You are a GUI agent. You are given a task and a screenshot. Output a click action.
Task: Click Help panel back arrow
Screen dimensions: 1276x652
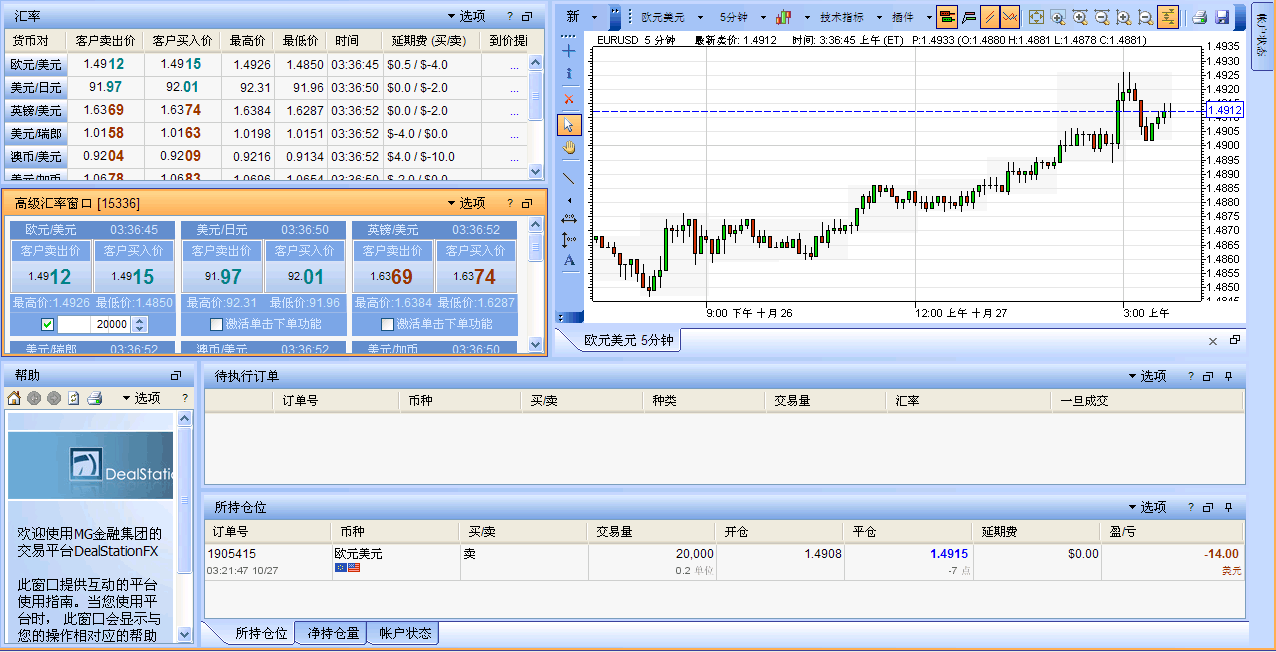click(34, 398)
